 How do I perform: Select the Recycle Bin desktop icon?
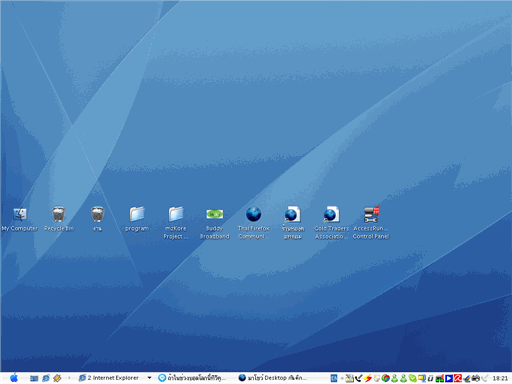pyautogui.click(x=59, y=219)
